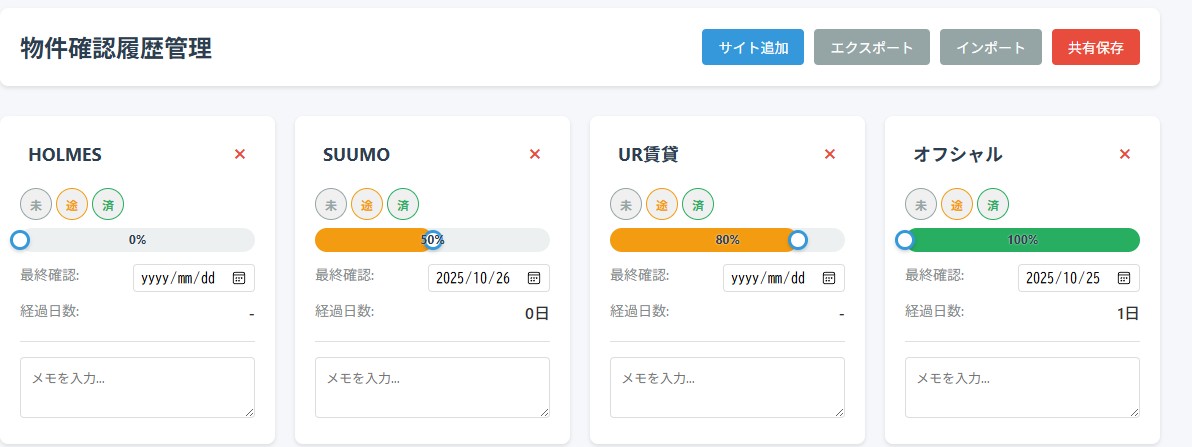Remove the オフシャル card using X icon
The height and width of the screenshot is (447, 1192).
[1124, 154]
